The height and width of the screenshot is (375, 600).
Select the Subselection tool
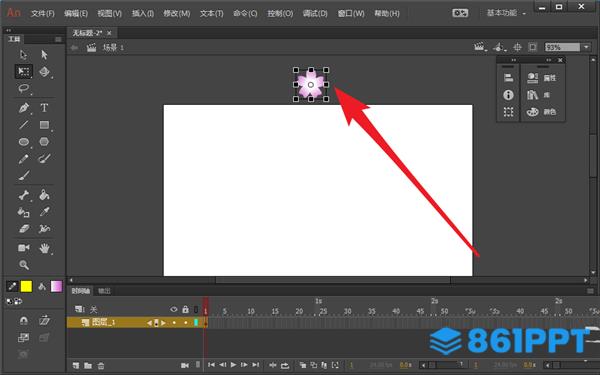point(44,55)
